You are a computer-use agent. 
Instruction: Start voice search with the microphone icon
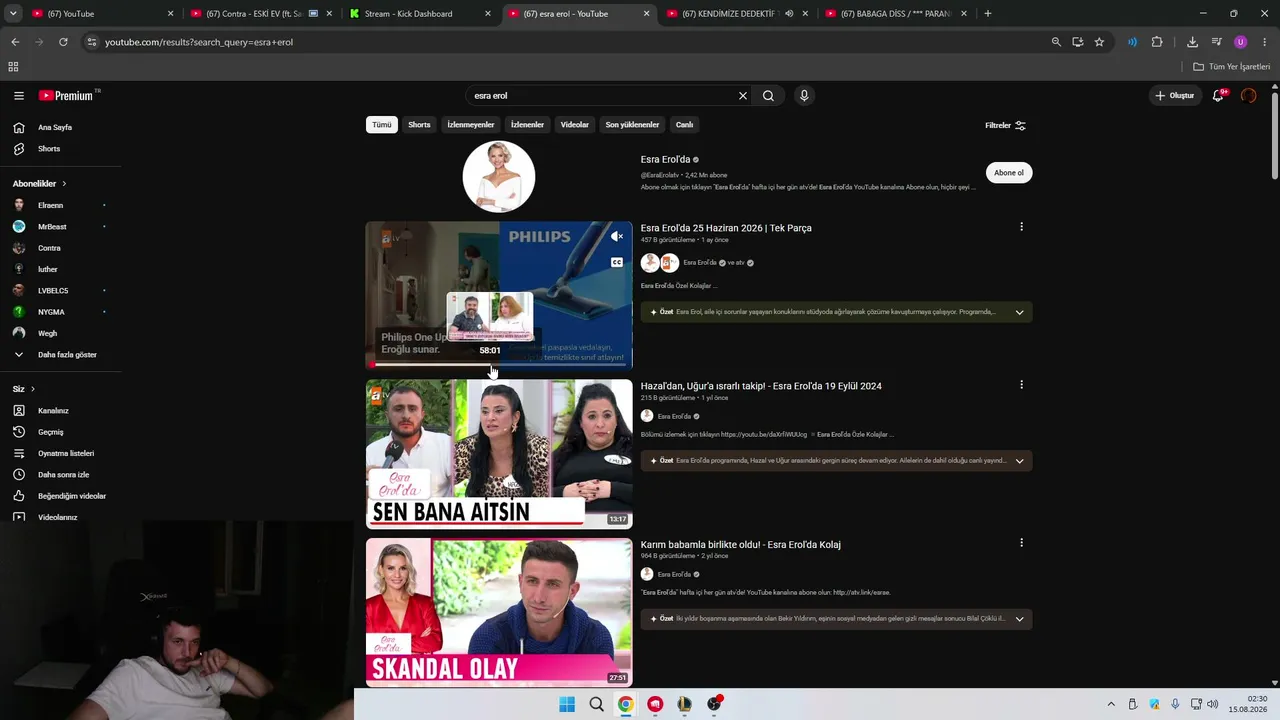804,96
